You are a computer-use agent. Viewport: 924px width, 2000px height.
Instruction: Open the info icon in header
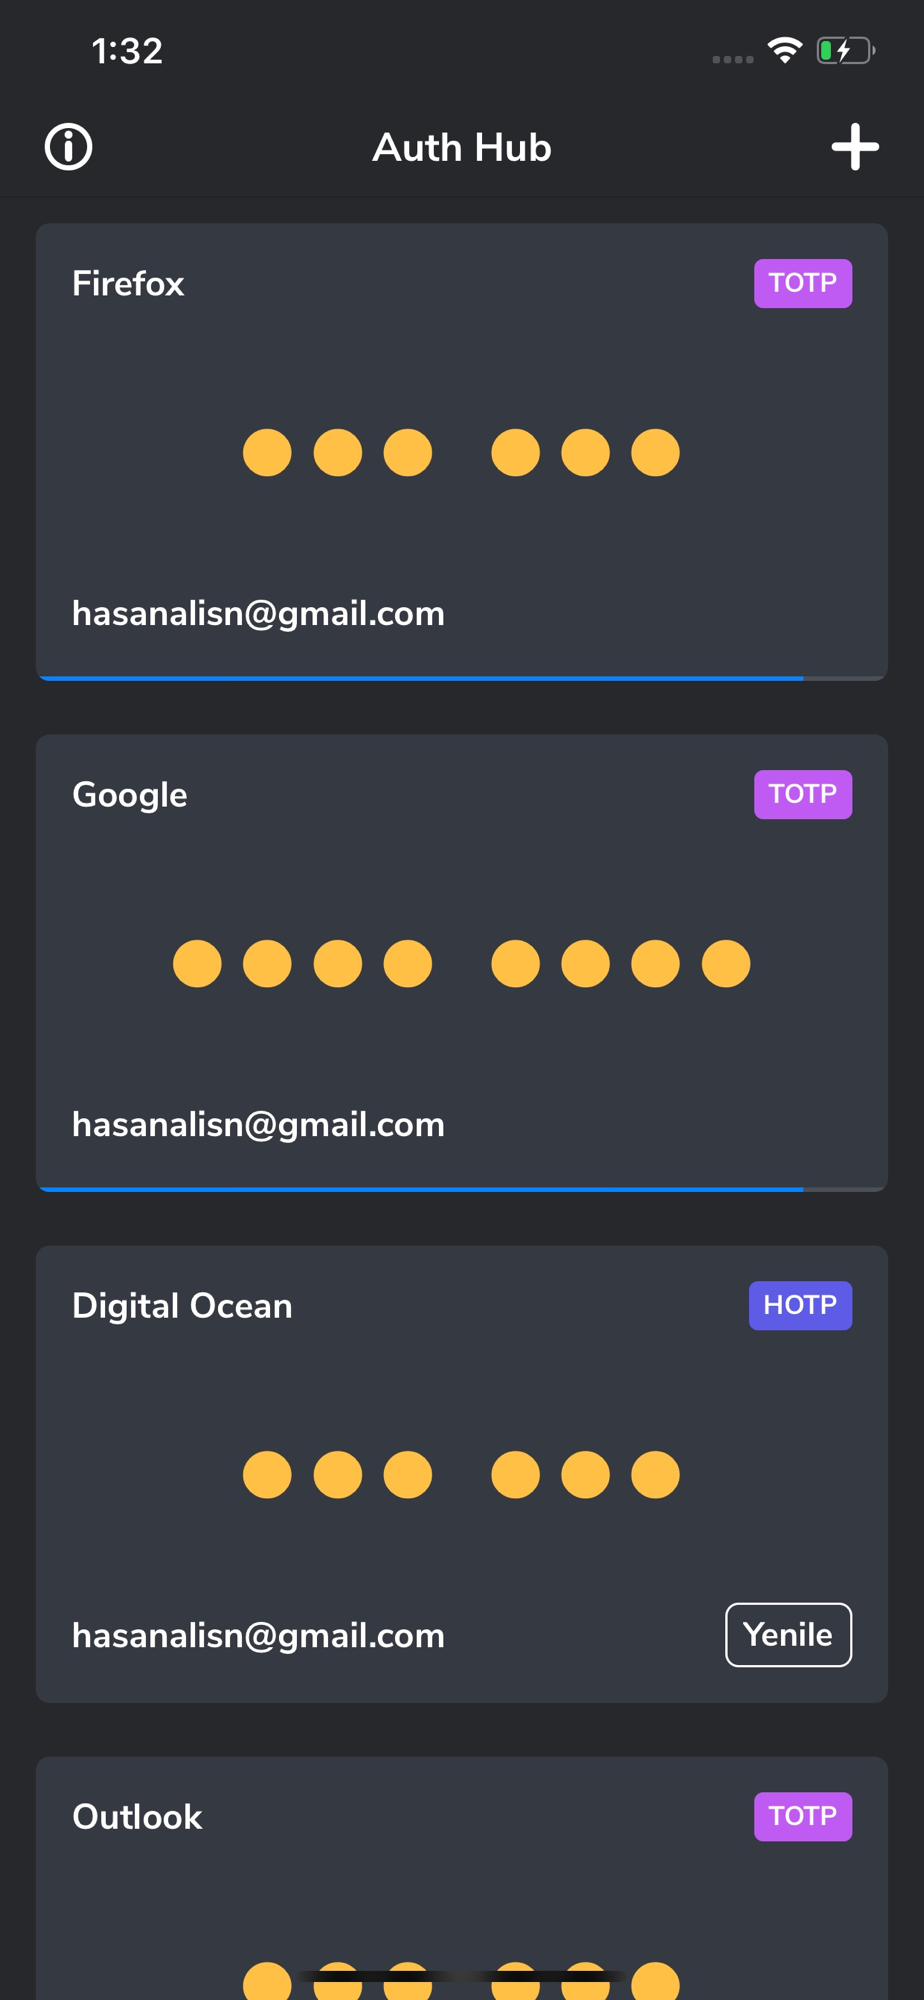[69, 147]
